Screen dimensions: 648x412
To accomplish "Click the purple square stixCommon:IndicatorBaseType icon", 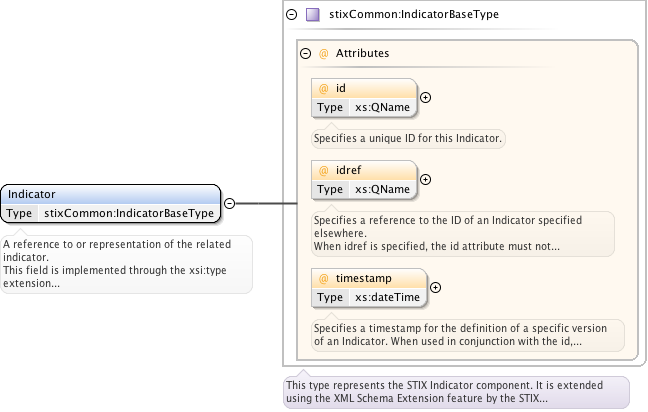I will pos(312,15).
